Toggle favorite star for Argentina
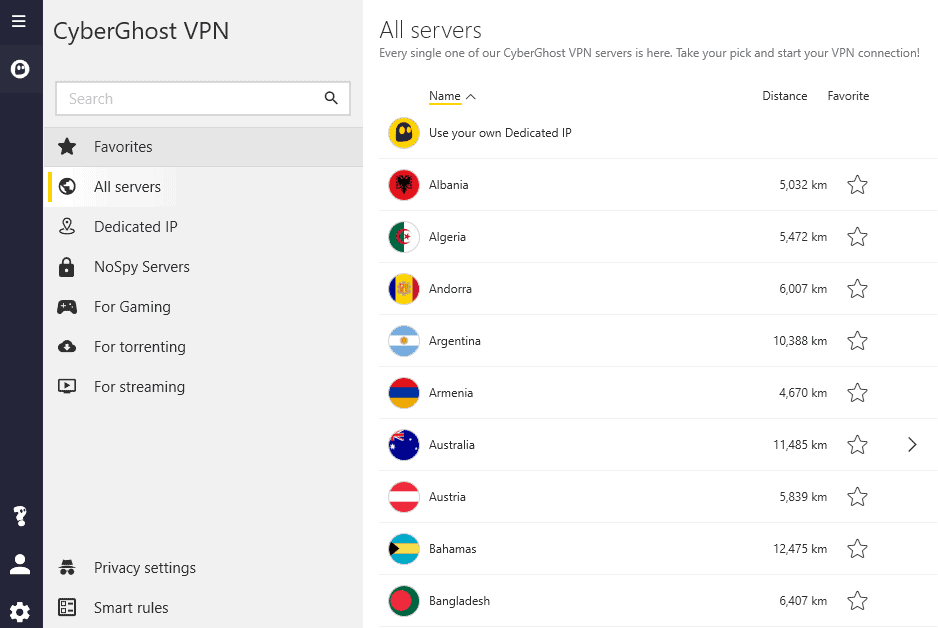 point(857,341)
